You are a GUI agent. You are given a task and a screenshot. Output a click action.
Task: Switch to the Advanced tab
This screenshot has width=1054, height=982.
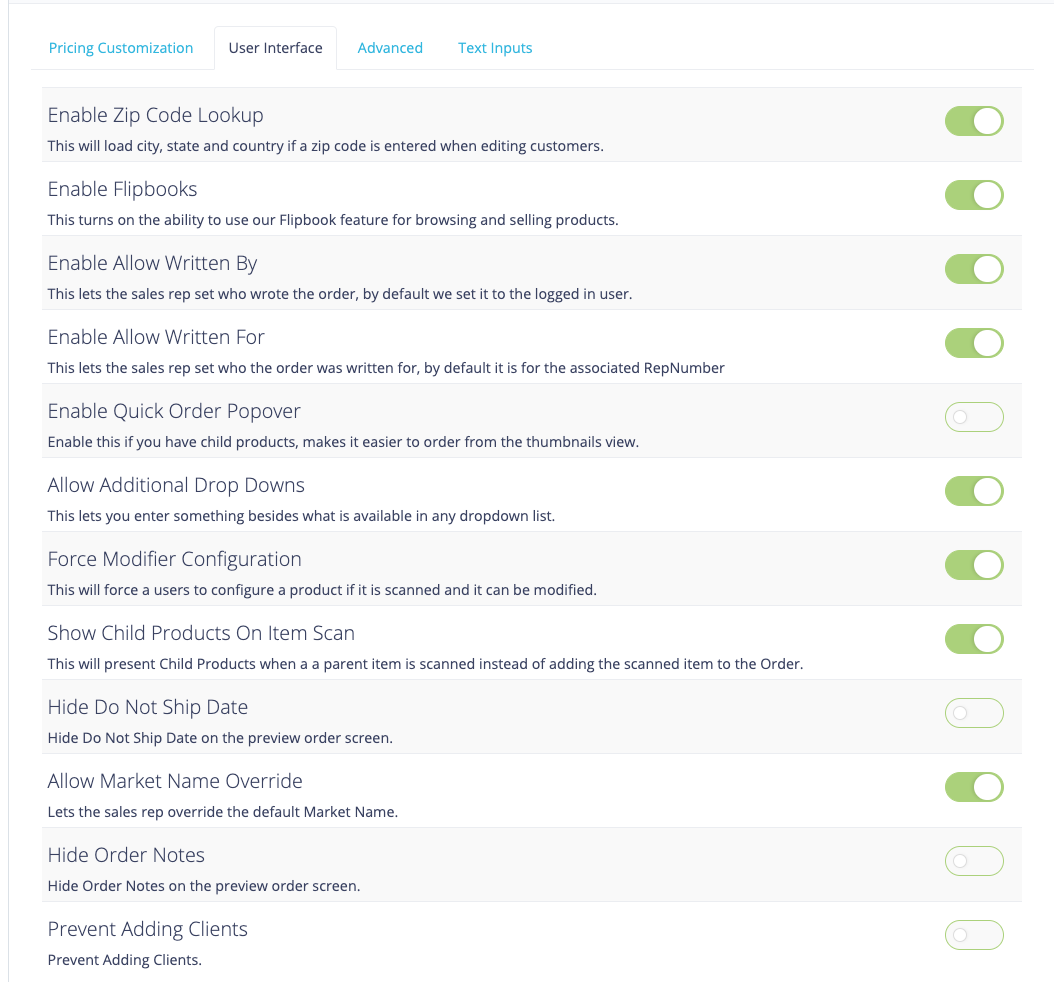[x=390, y=48]
